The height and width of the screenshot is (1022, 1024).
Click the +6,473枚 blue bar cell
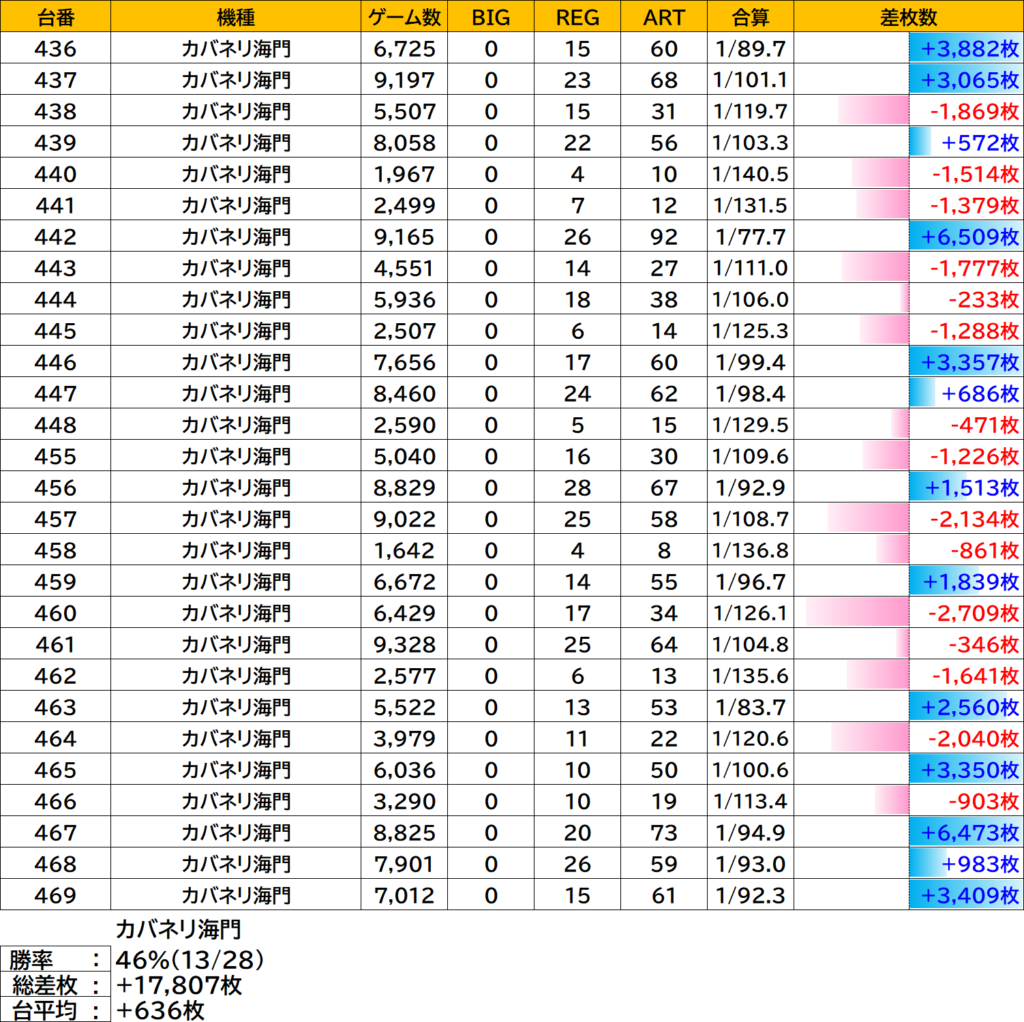(908, 832)
